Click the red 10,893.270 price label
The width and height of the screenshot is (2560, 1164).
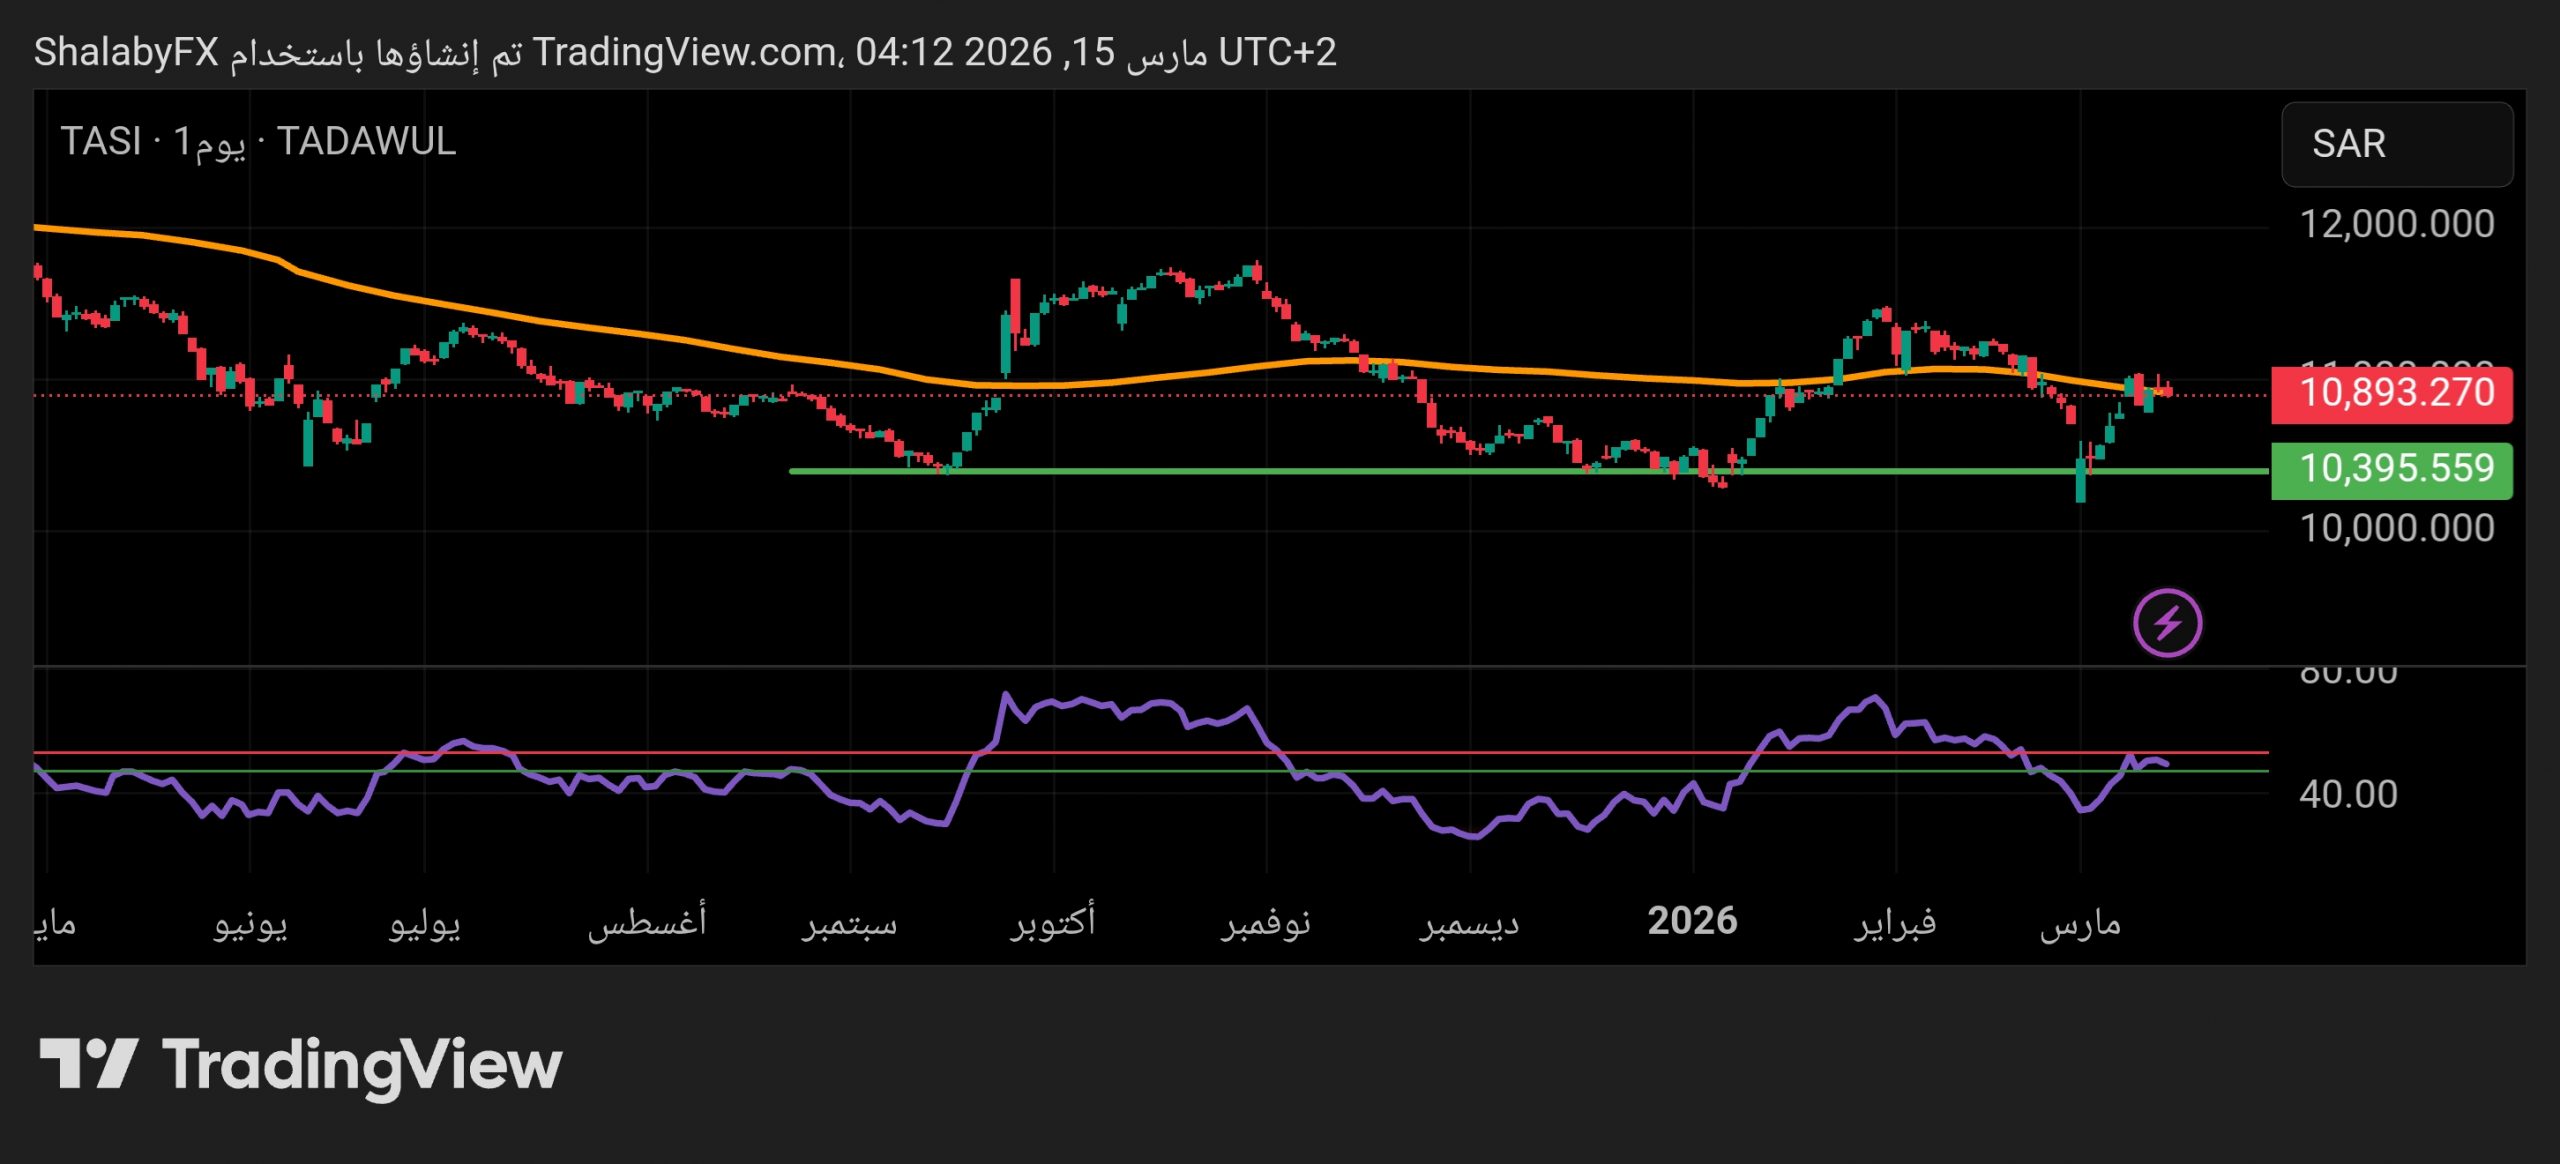2391,393
